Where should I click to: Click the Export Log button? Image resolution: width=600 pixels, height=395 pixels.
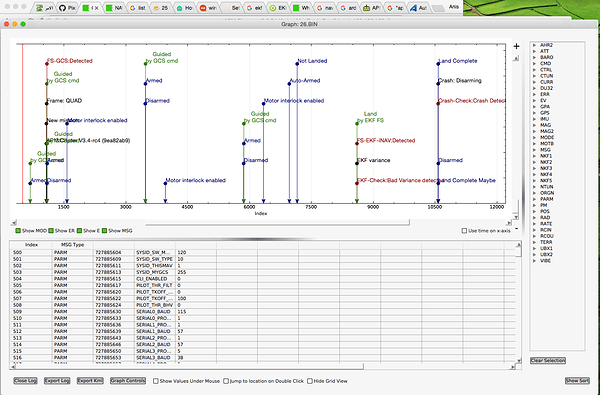tap(57, 381)
